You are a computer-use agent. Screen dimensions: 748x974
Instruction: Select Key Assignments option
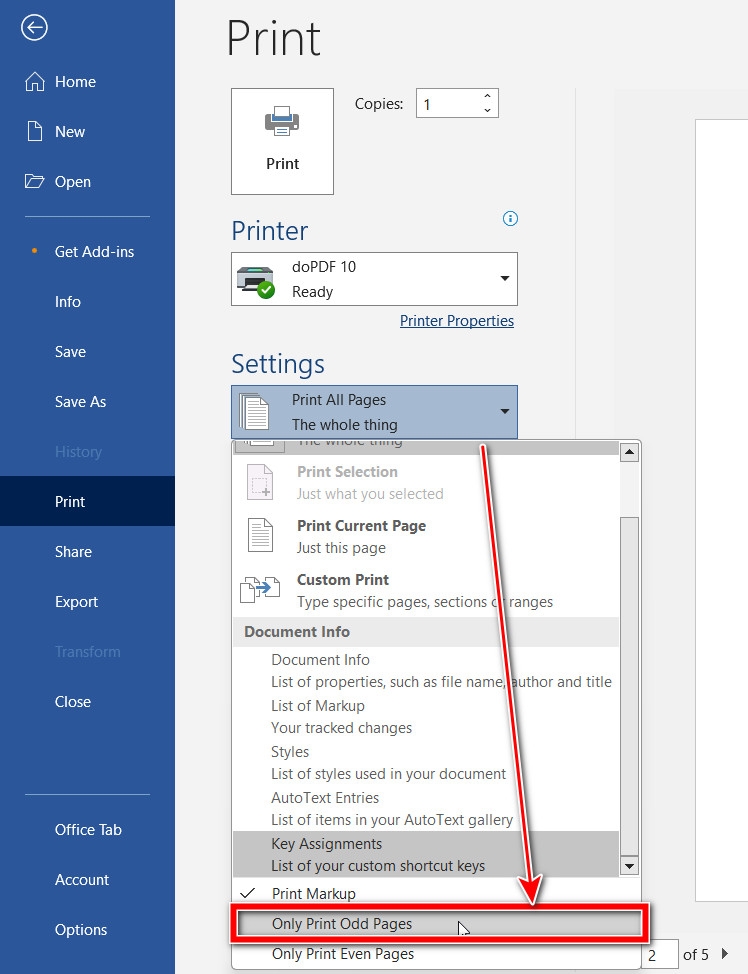[x=426, y=854]
